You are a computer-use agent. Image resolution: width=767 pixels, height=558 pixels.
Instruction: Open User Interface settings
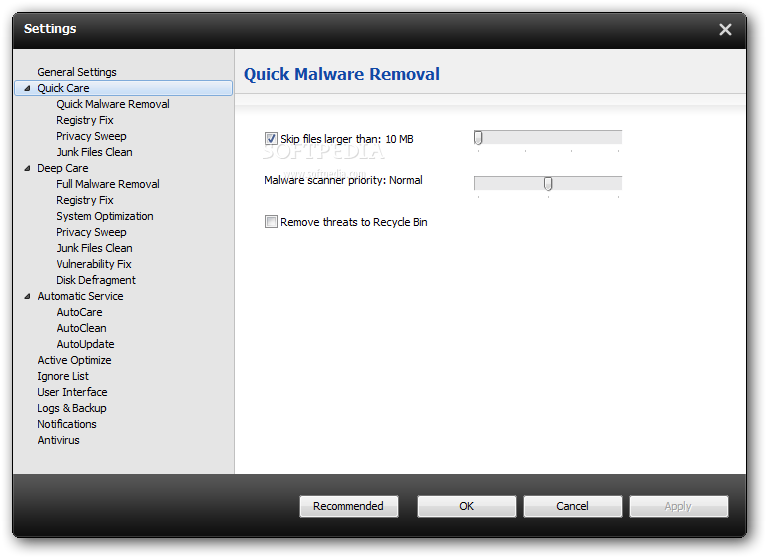coord(72,392)
